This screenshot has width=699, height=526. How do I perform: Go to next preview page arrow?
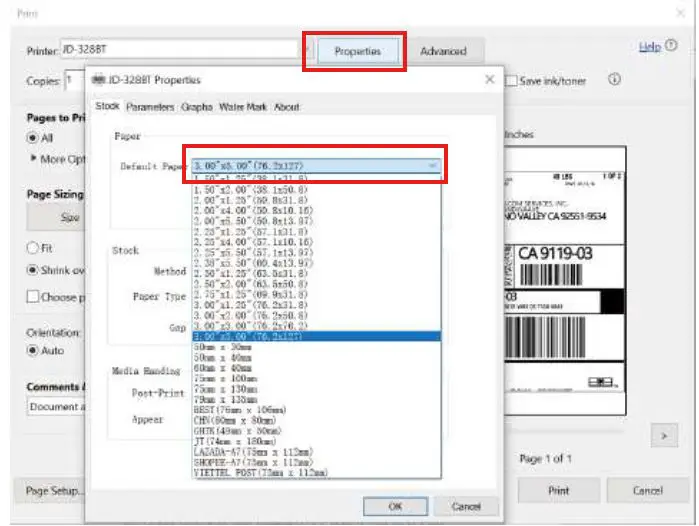[x=664, y=436]
